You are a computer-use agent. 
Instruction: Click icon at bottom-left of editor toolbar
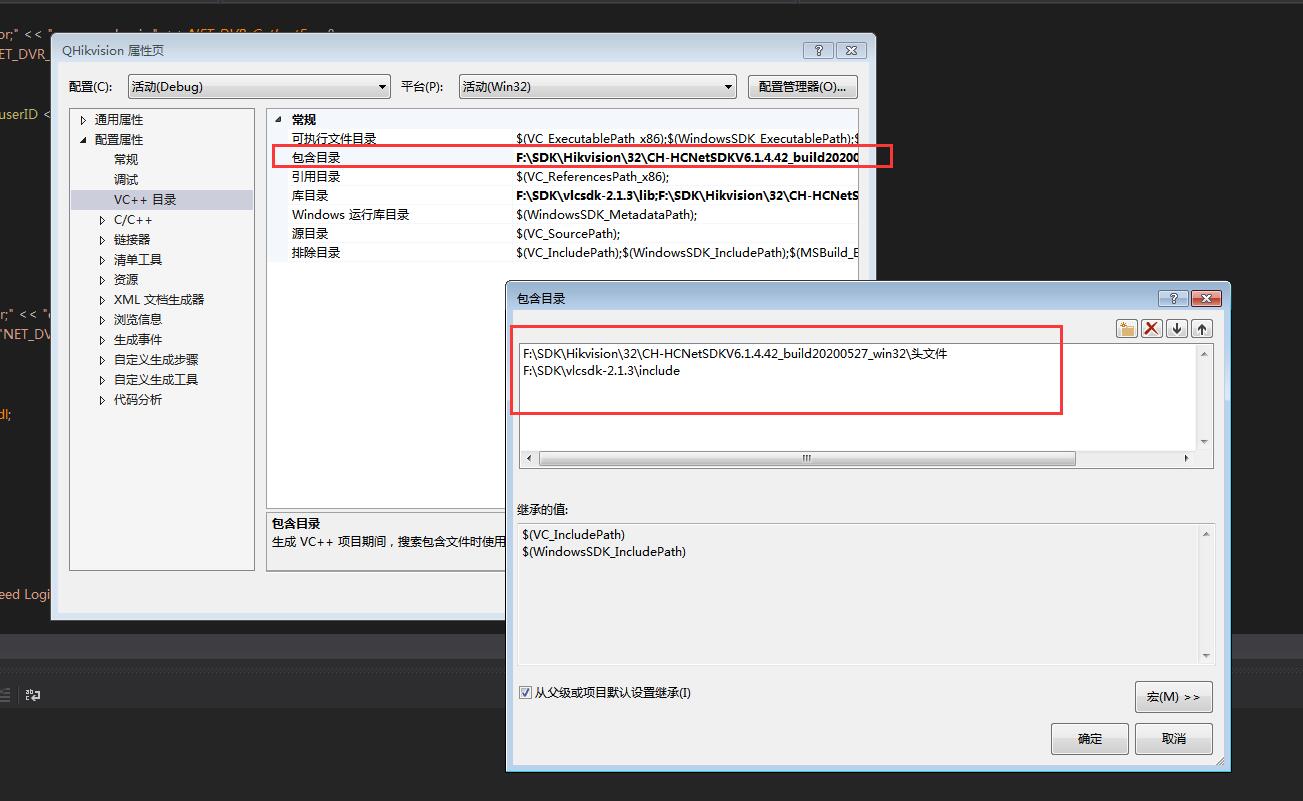(x=33, y=694)
